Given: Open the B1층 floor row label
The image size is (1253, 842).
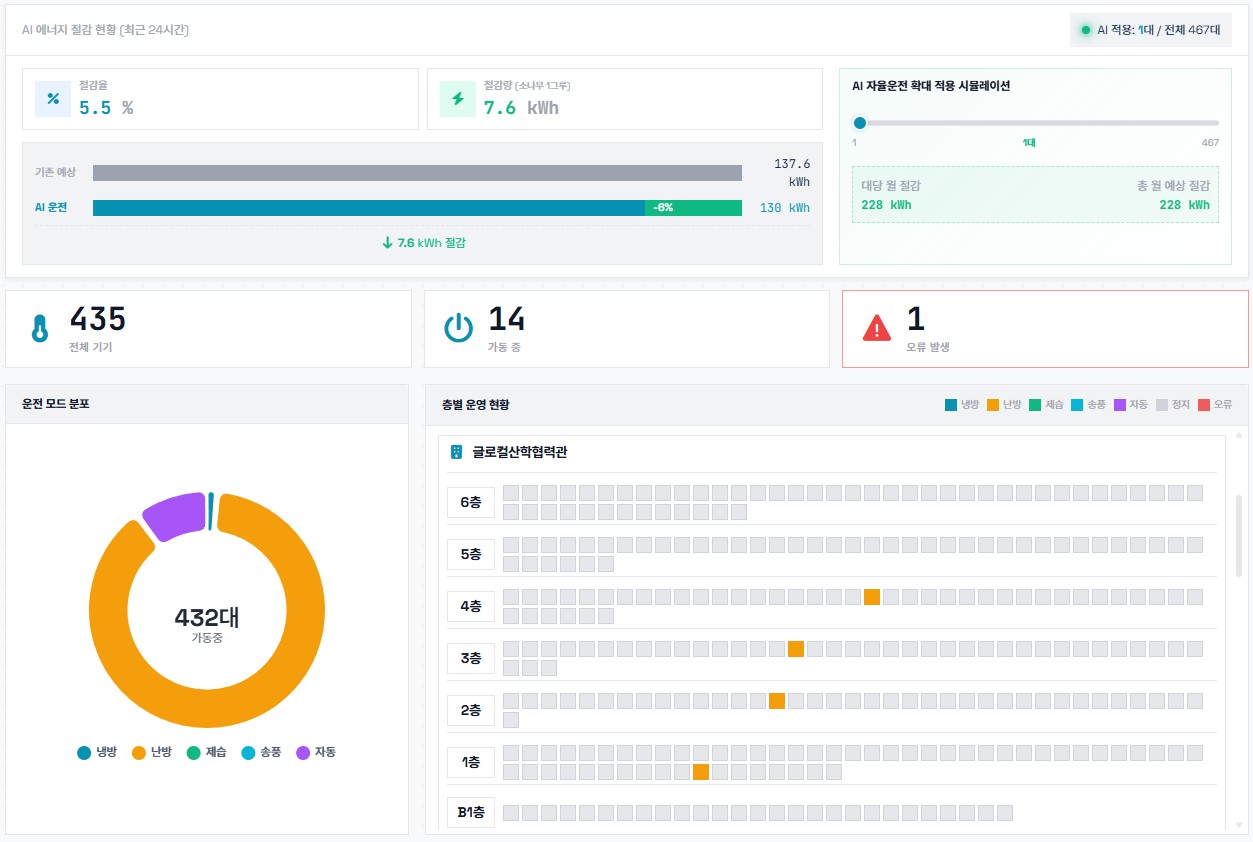Looking at the screenshot, I should pyautogui.click(x=471, y=812).
